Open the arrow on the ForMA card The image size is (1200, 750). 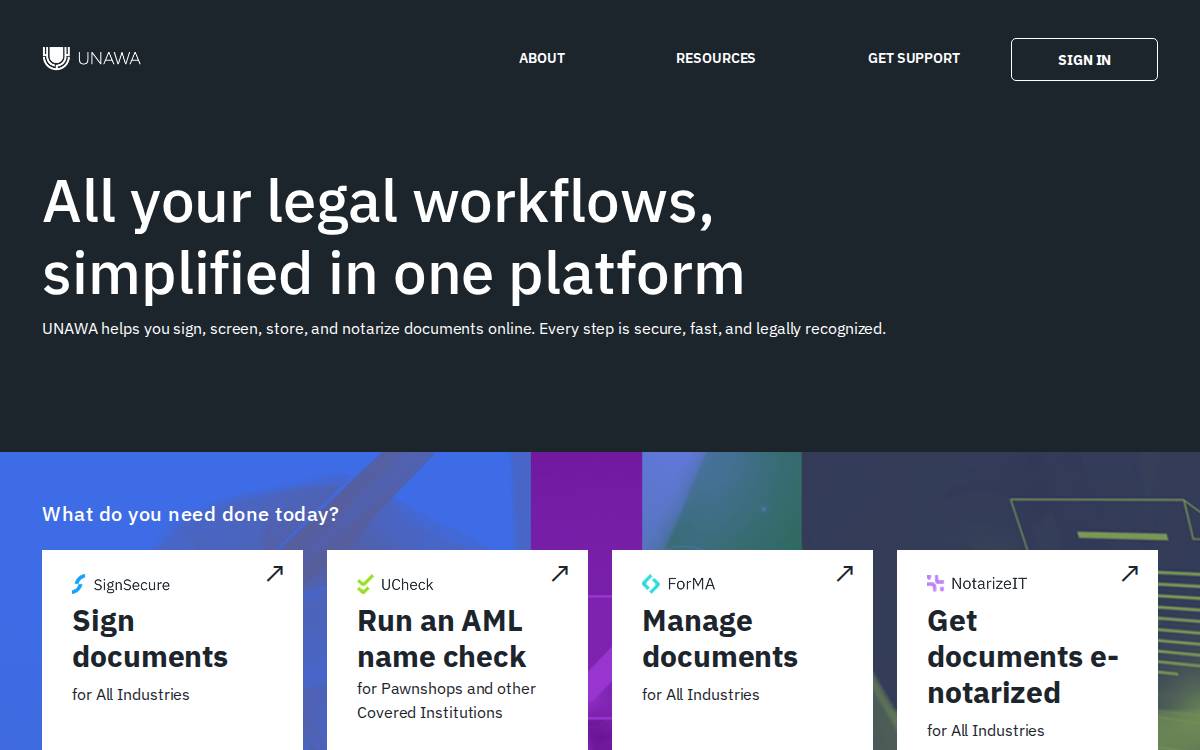click(x=844, y=573)
